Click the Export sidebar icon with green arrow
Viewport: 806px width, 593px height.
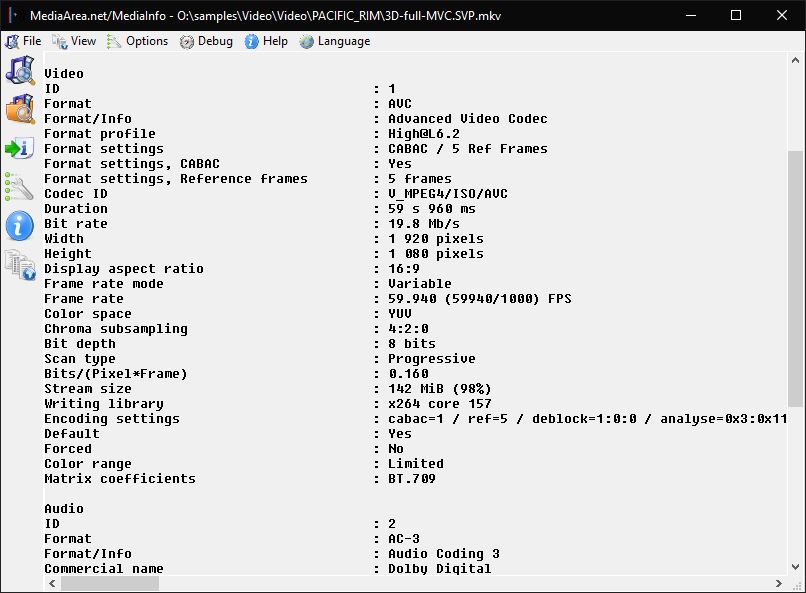(x=20, y=148)
